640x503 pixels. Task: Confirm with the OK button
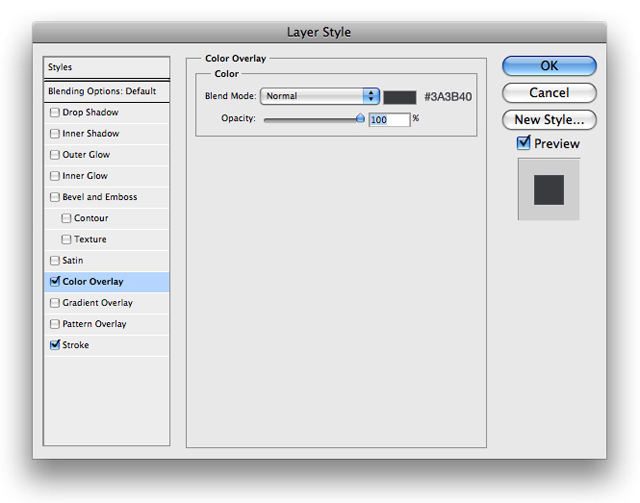click(549, 66)
